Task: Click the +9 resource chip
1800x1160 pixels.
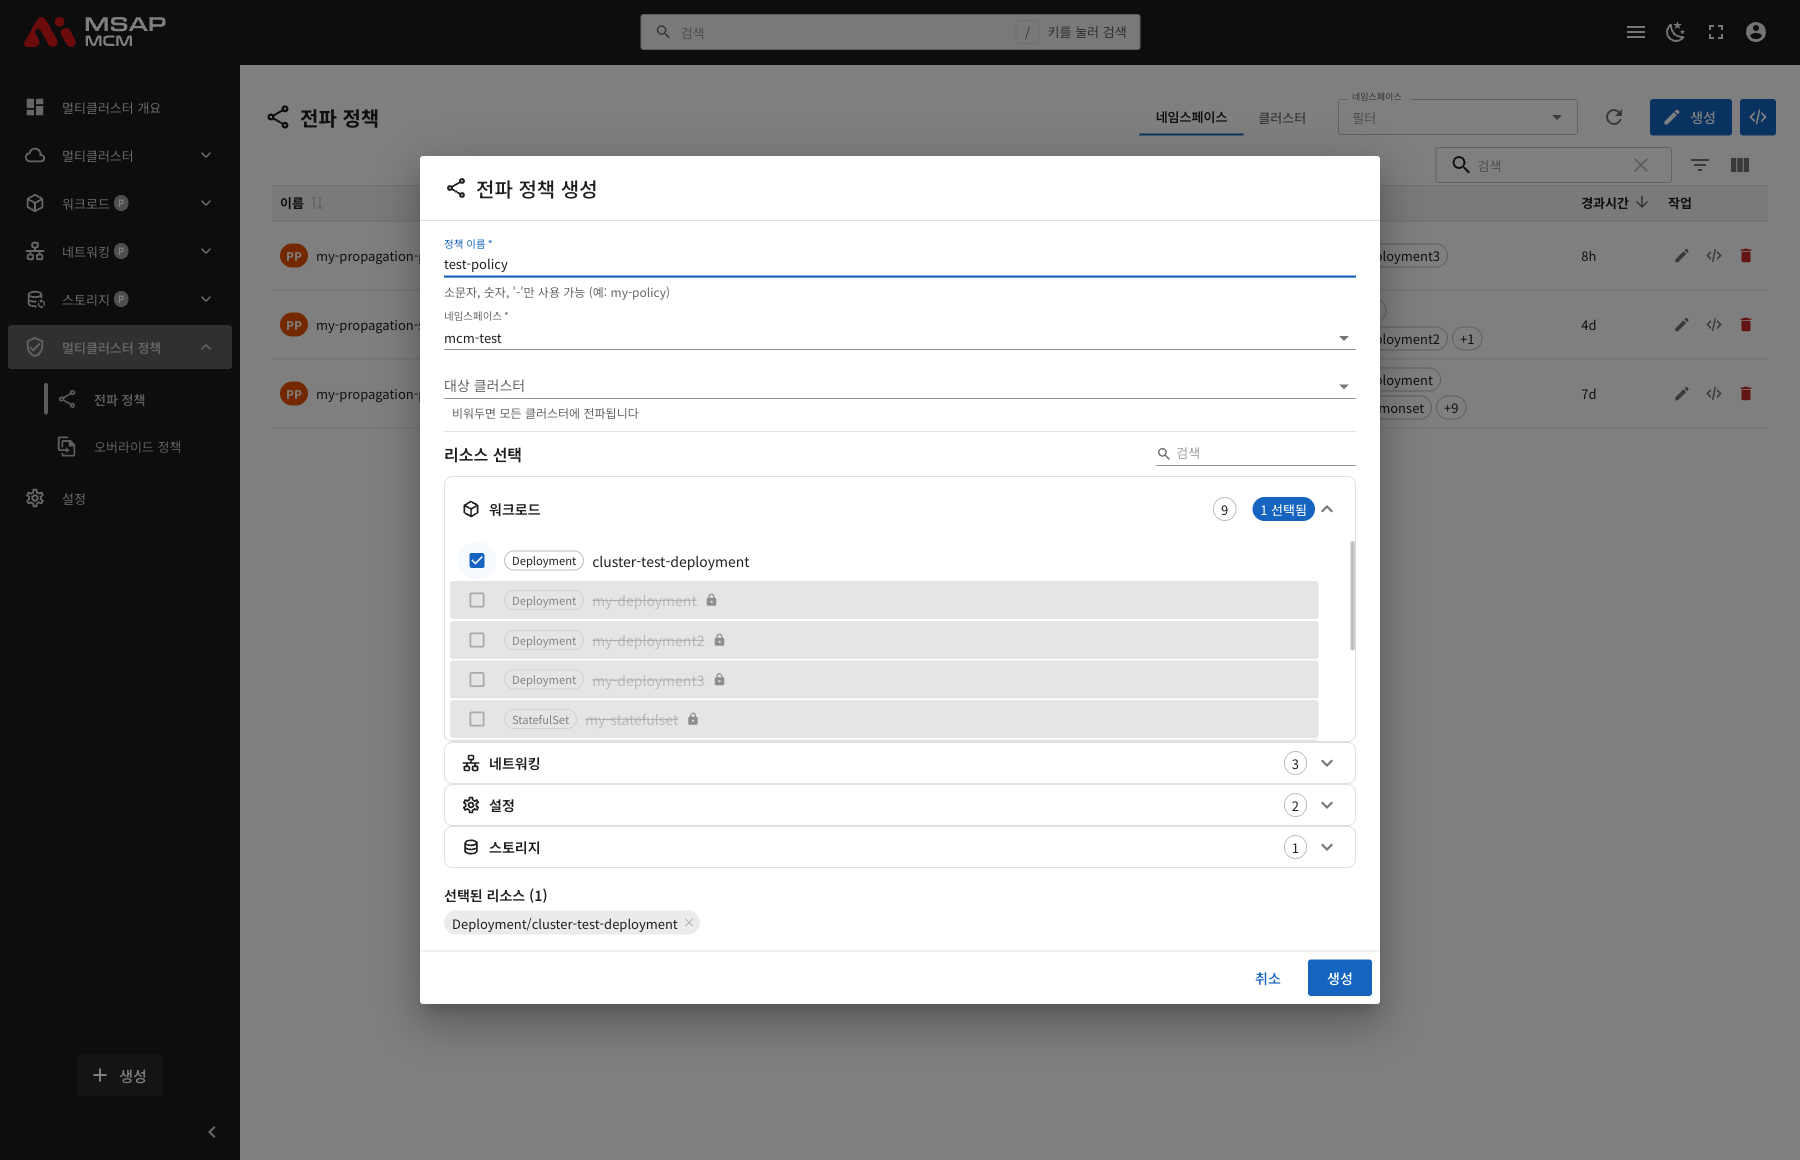Action: click(1451, 408)
